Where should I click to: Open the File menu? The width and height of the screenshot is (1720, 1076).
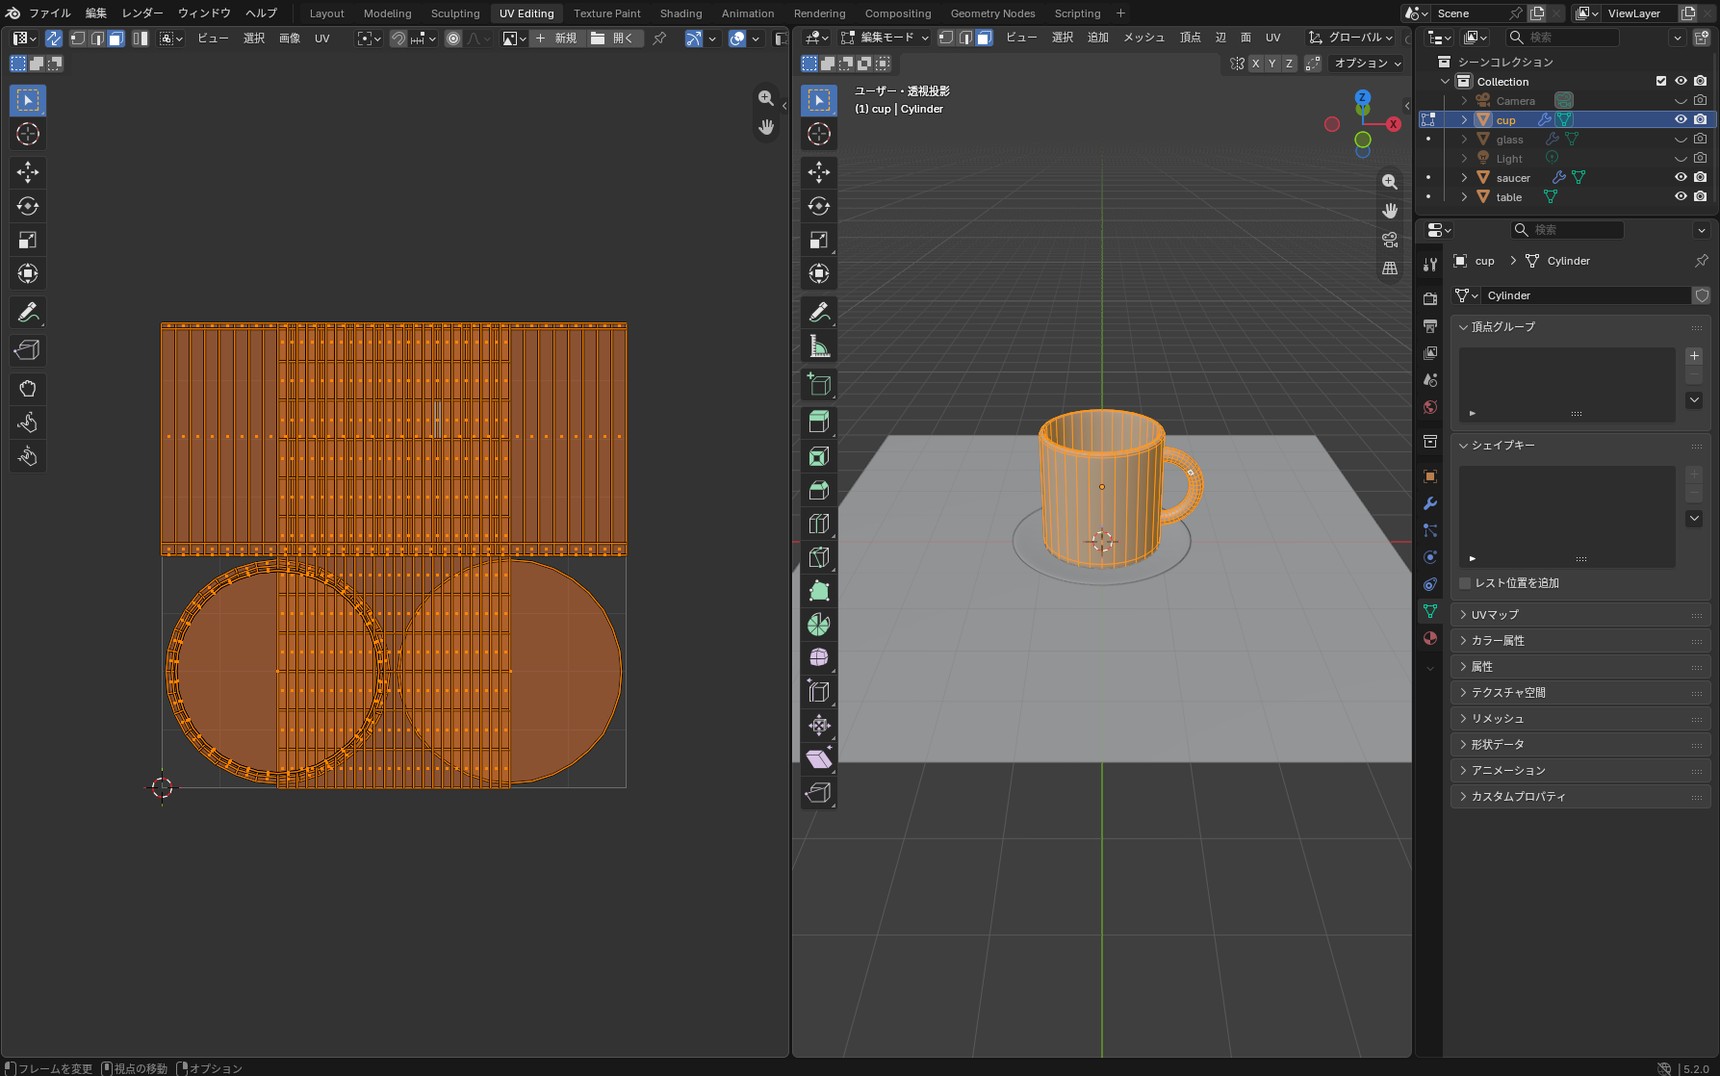49,13
